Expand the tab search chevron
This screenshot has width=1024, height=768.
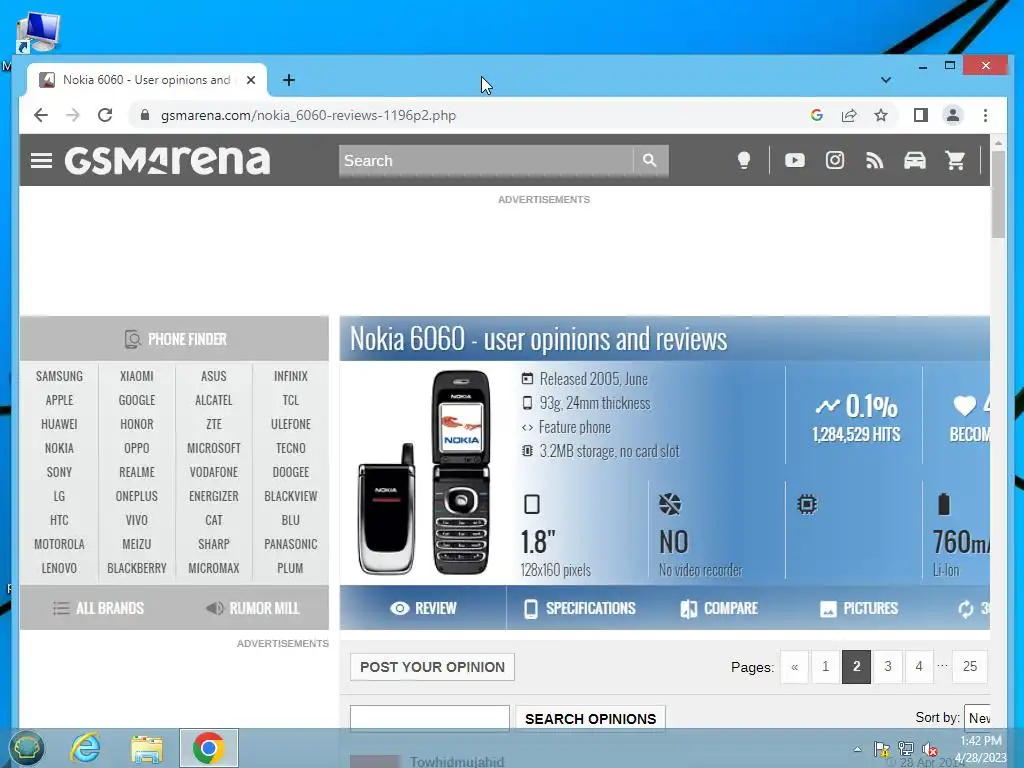point(886,80)
